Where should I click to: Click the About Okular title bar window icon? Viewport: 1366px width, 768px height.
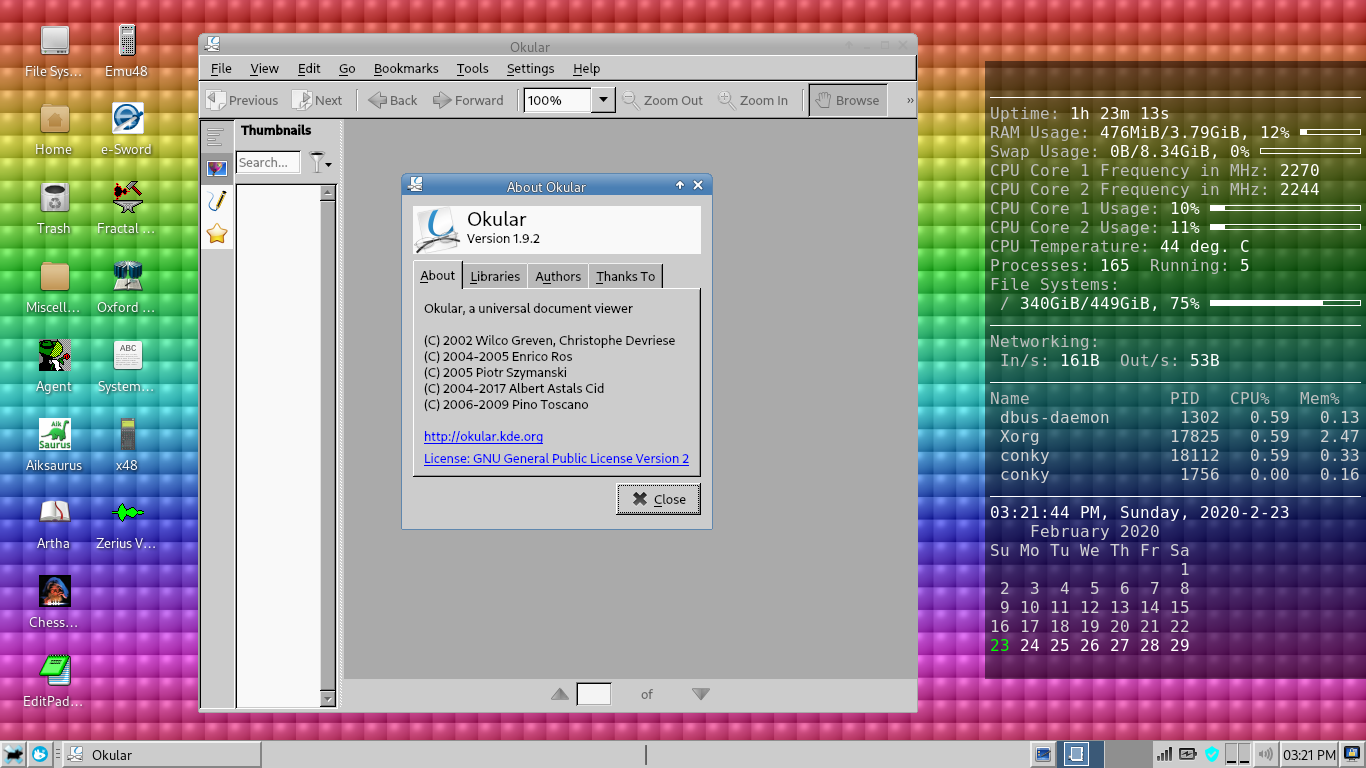pyautogui.click(x=416, y=185)
